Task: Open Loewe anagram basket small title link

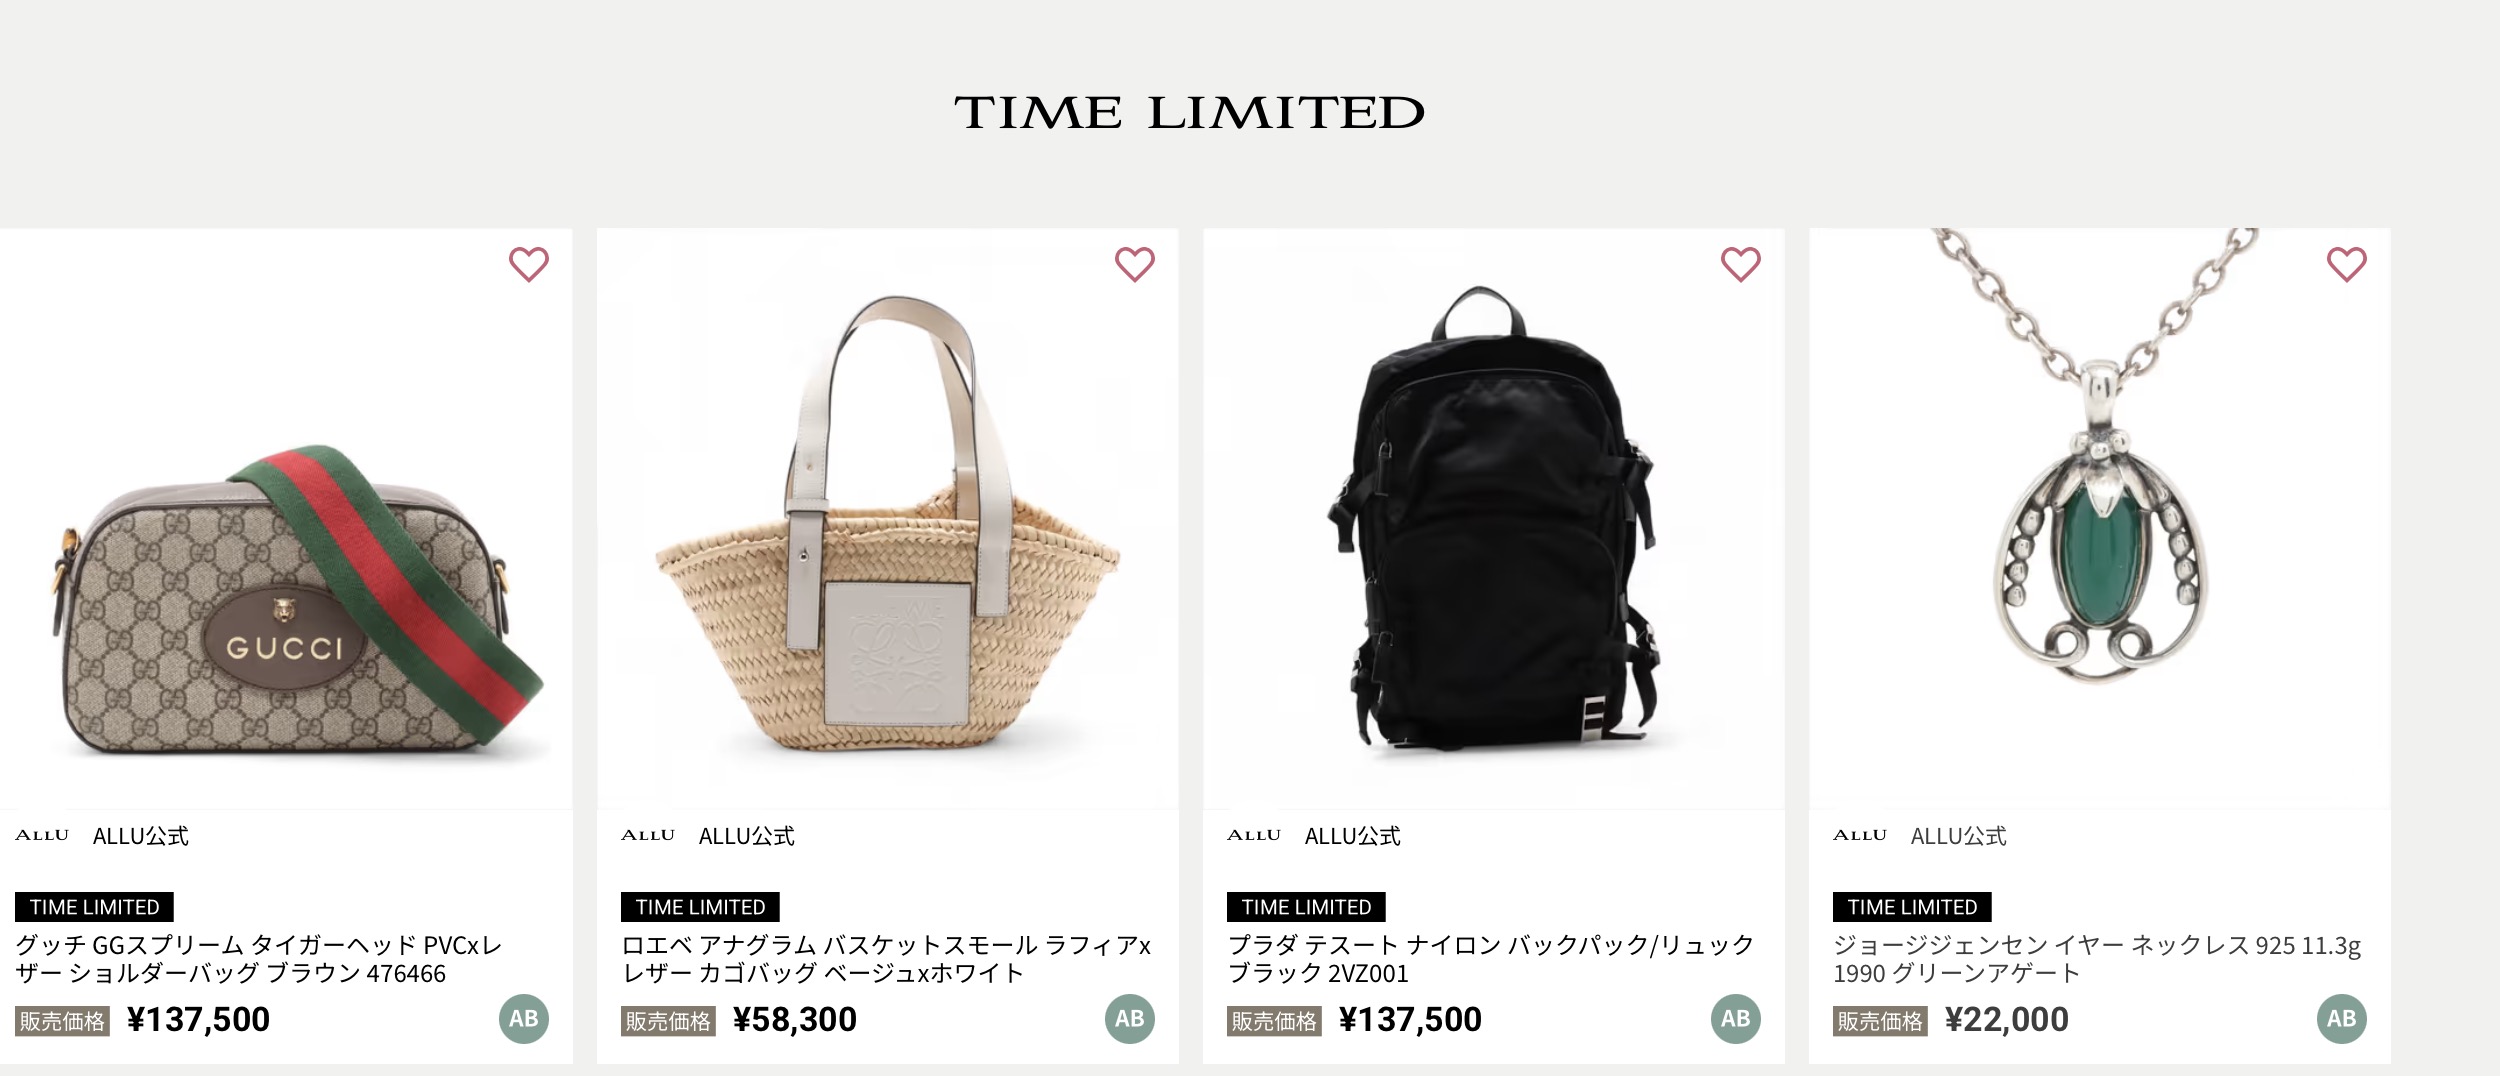Action: pos(886,959)
